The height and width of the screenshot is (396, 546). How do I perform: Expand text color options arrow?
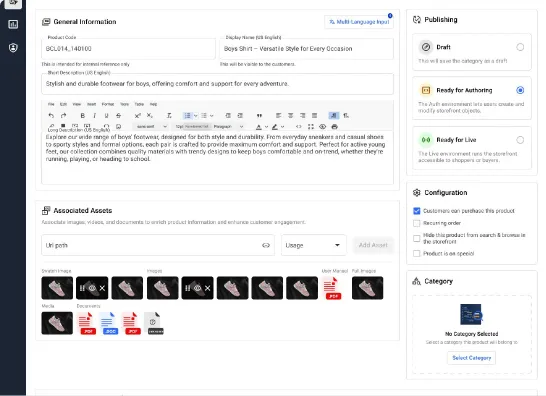tap(266, 127)
